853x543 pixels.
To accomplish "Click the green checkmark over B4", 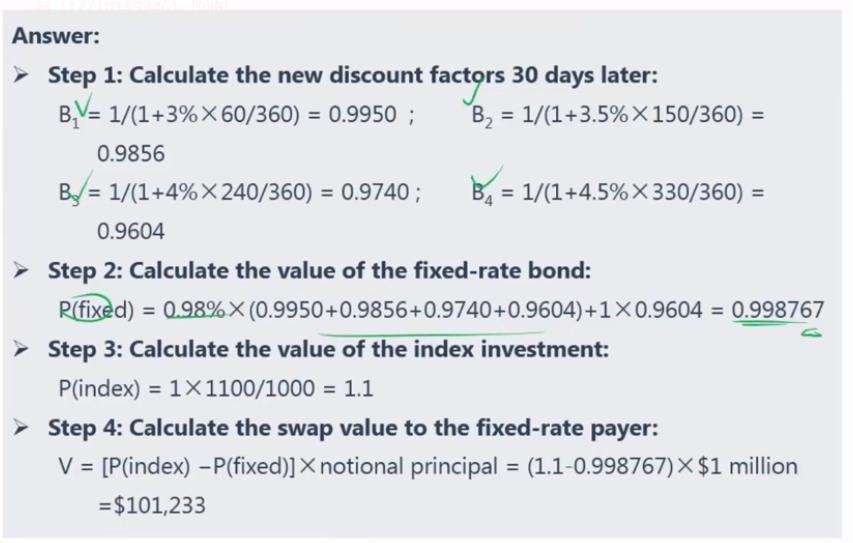I will (487, 179).
